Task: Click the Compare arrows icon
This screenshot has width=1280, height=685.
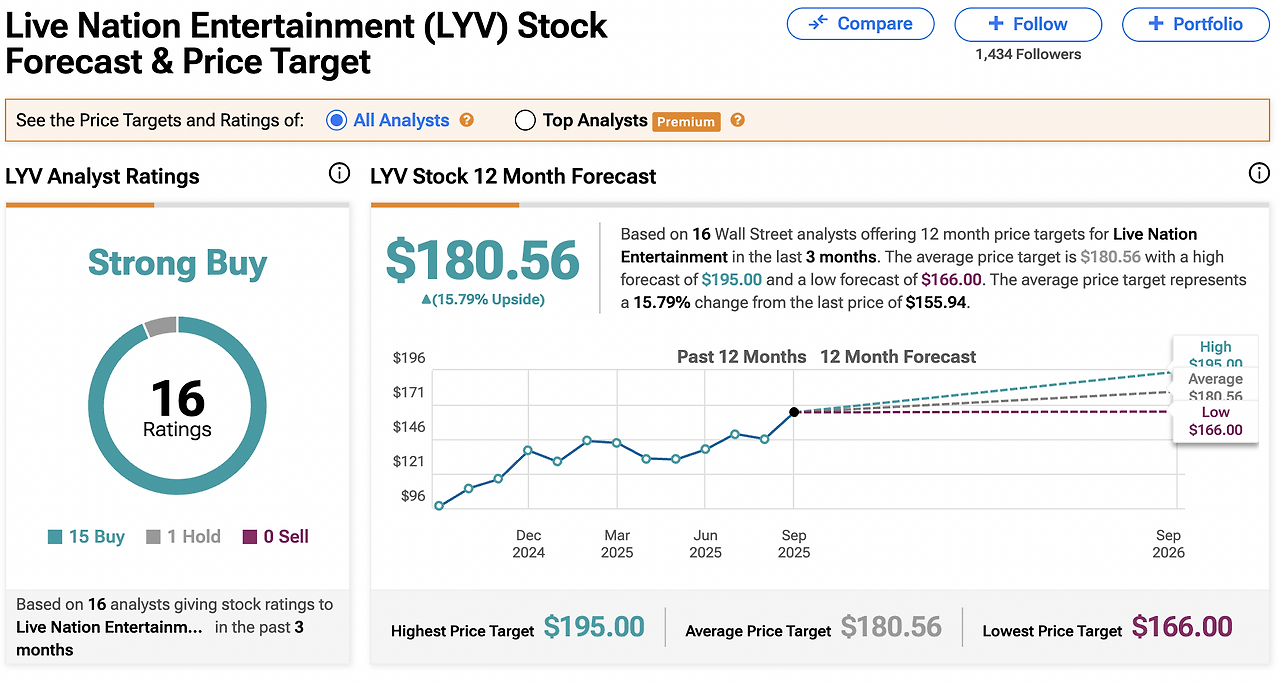Action: point(818,24)
